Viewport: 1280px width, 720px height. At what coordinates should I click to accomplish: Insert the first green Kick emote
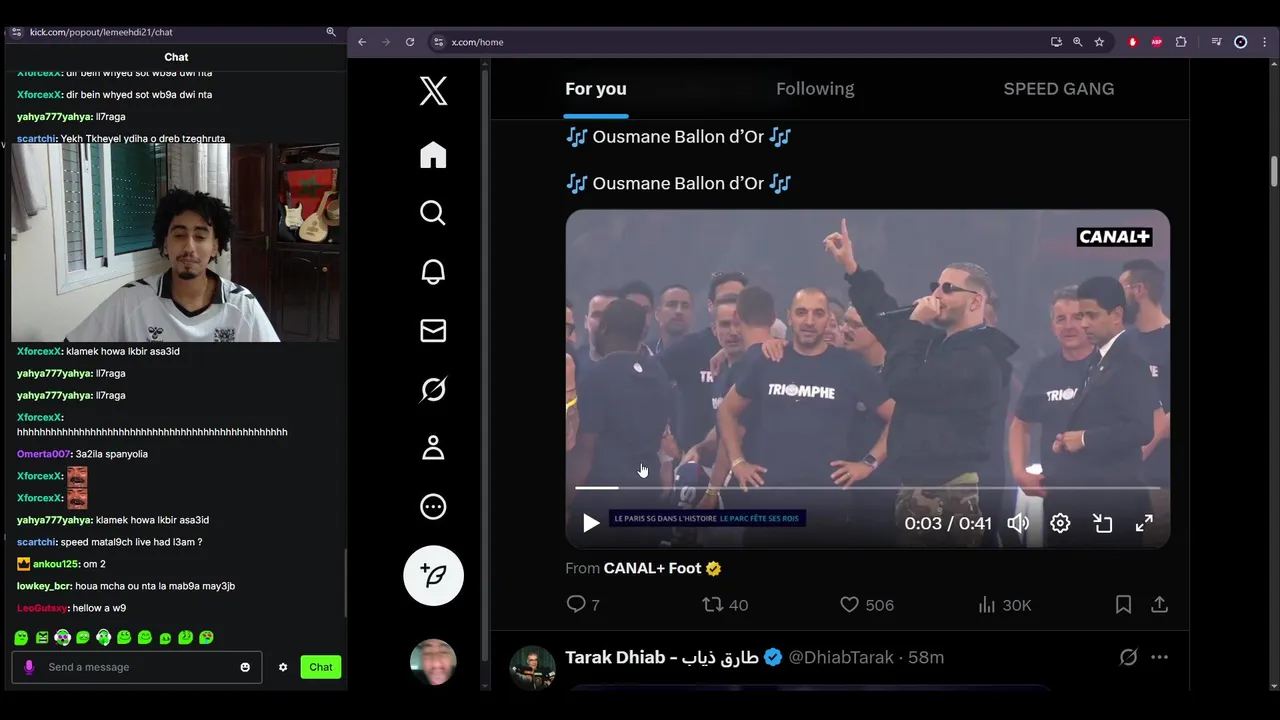click(x=21, y=637)
